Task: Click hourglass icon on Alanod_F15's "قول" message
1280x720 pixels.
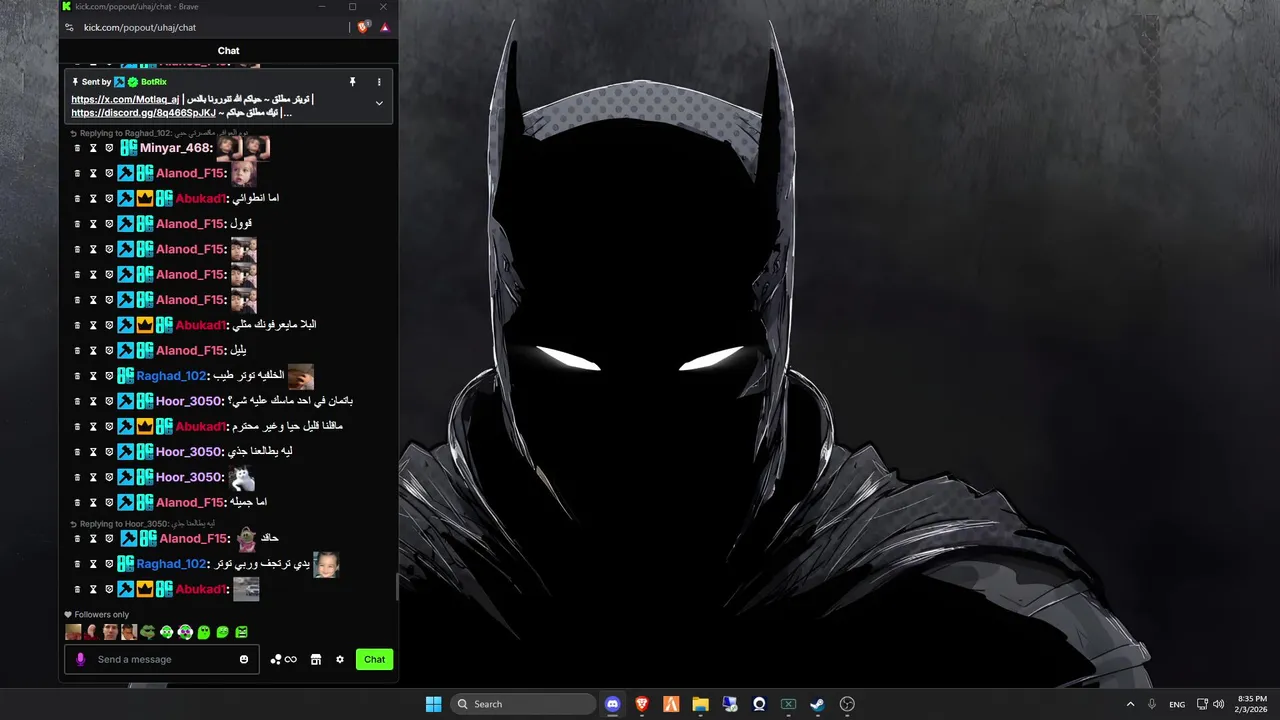Action: 93,224
